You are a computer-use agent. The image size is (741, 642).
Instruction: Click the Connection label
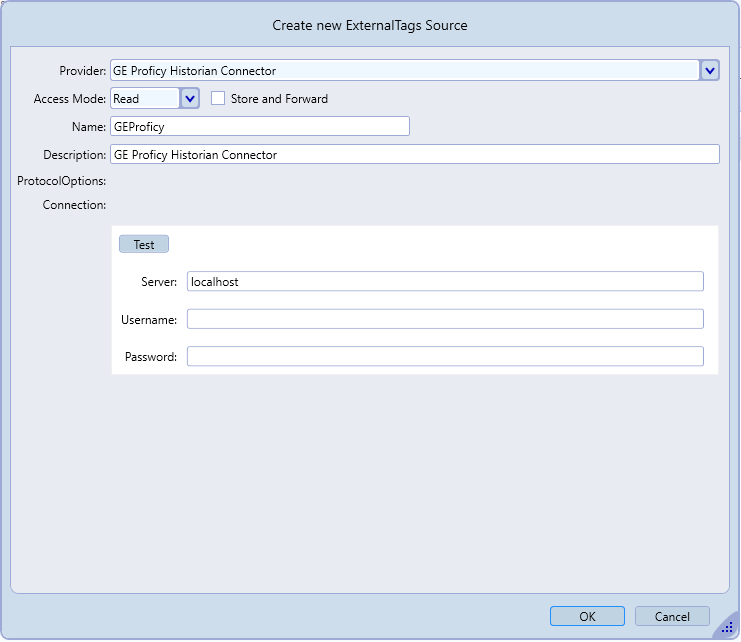[x=74, y=205]
